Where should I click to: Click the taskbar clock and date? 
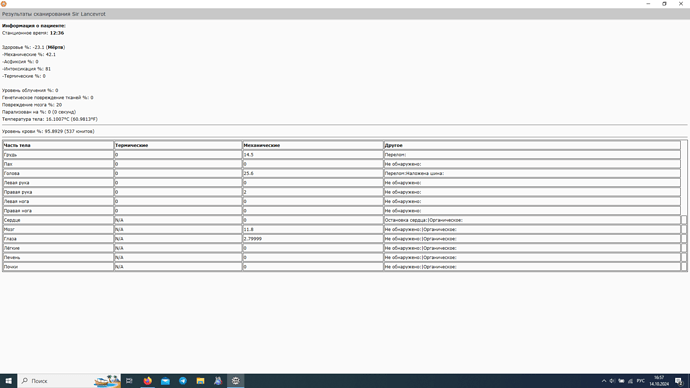[x=659, y=381]
